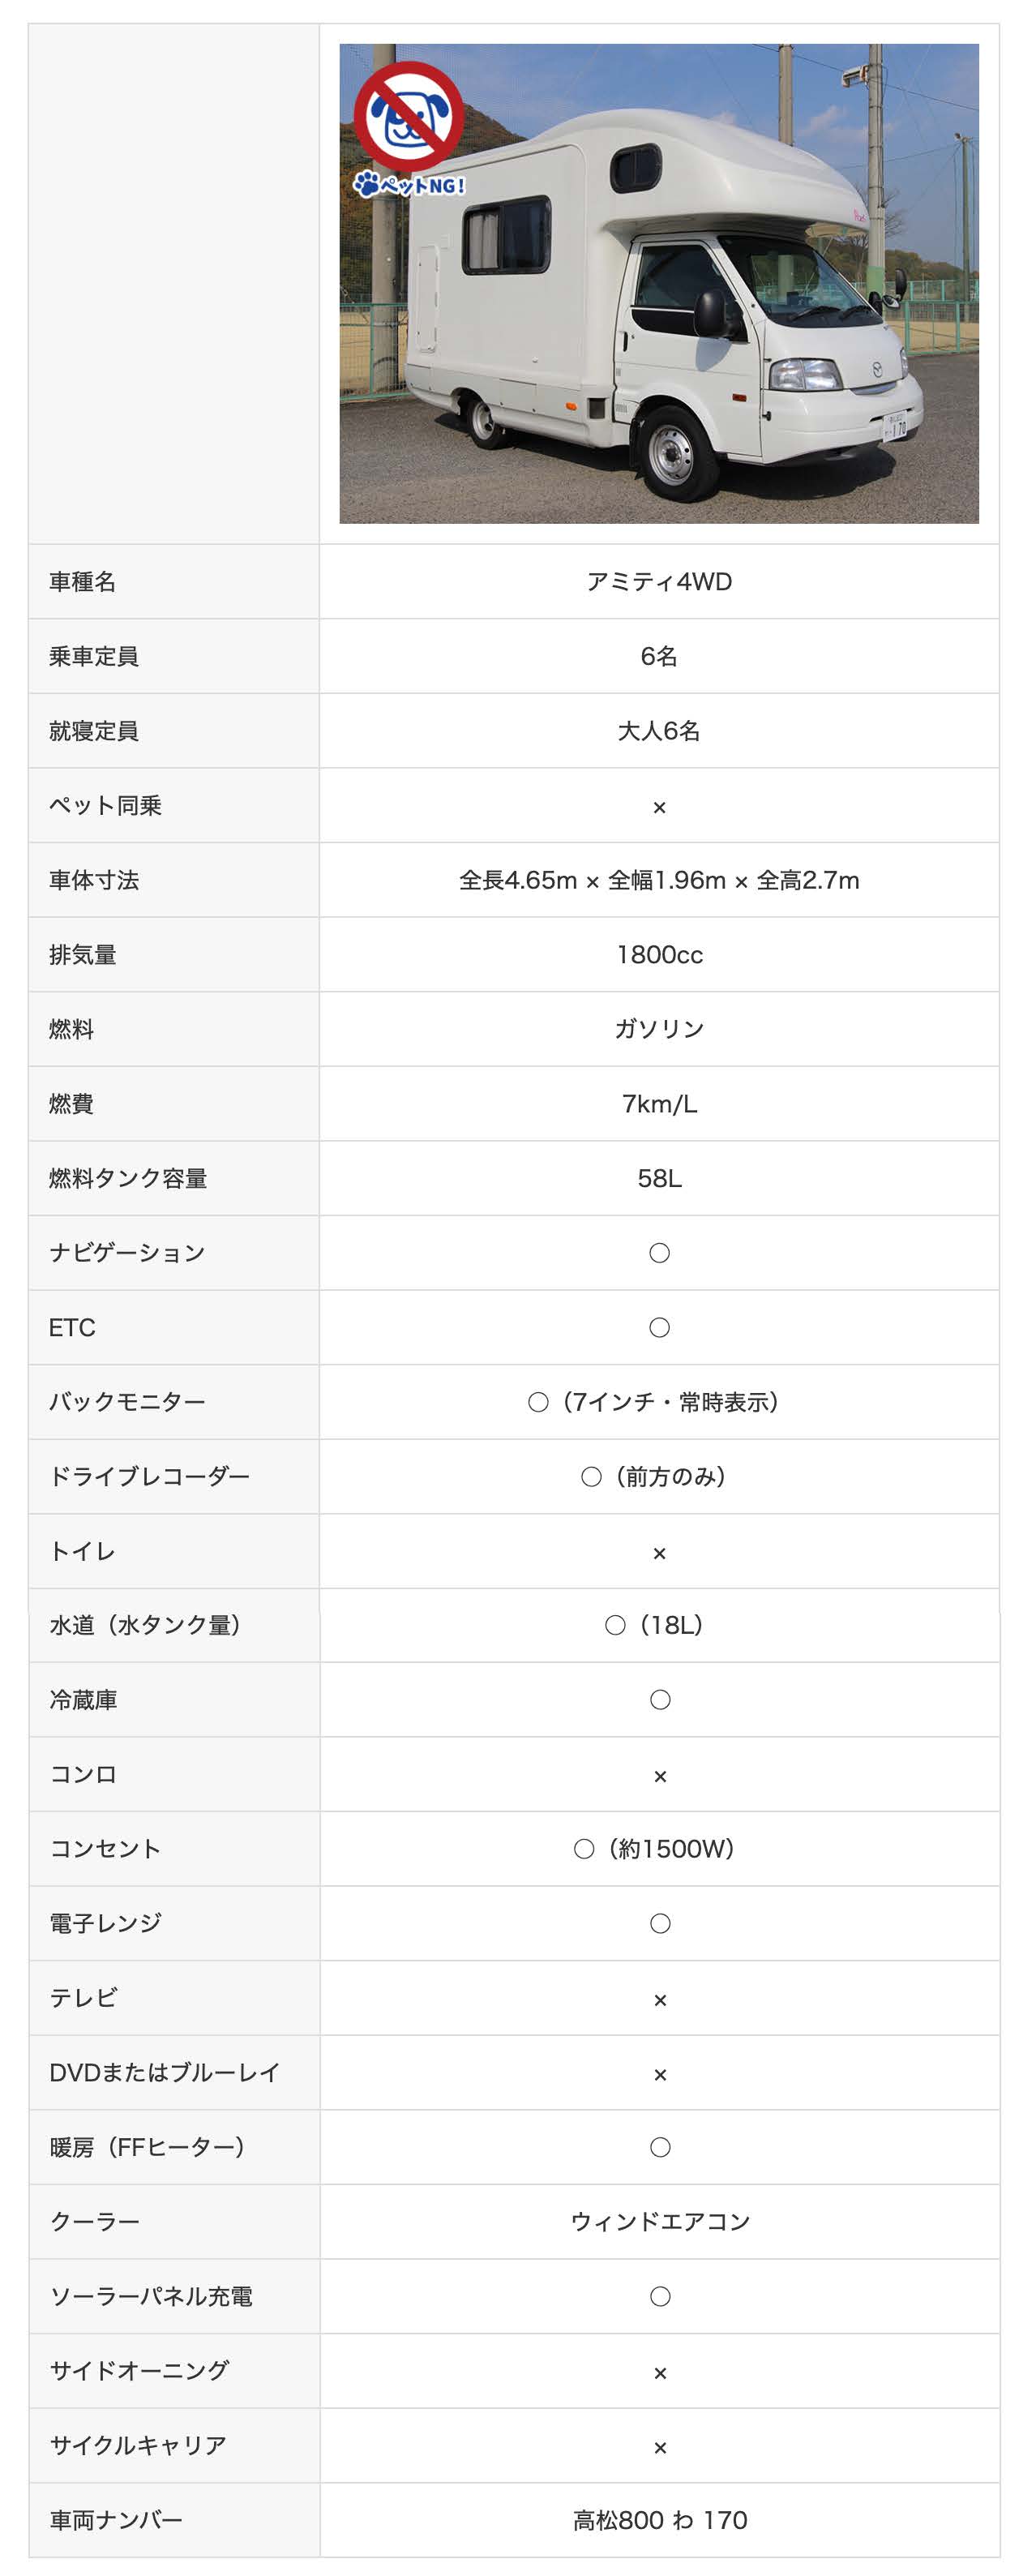Image resolution: width=1036 pixels, height=2576 pixels.
Task: Click the circle mark in ソーラーパネル充電 row
Action: pyautogui.click(x=660, y=2296)
